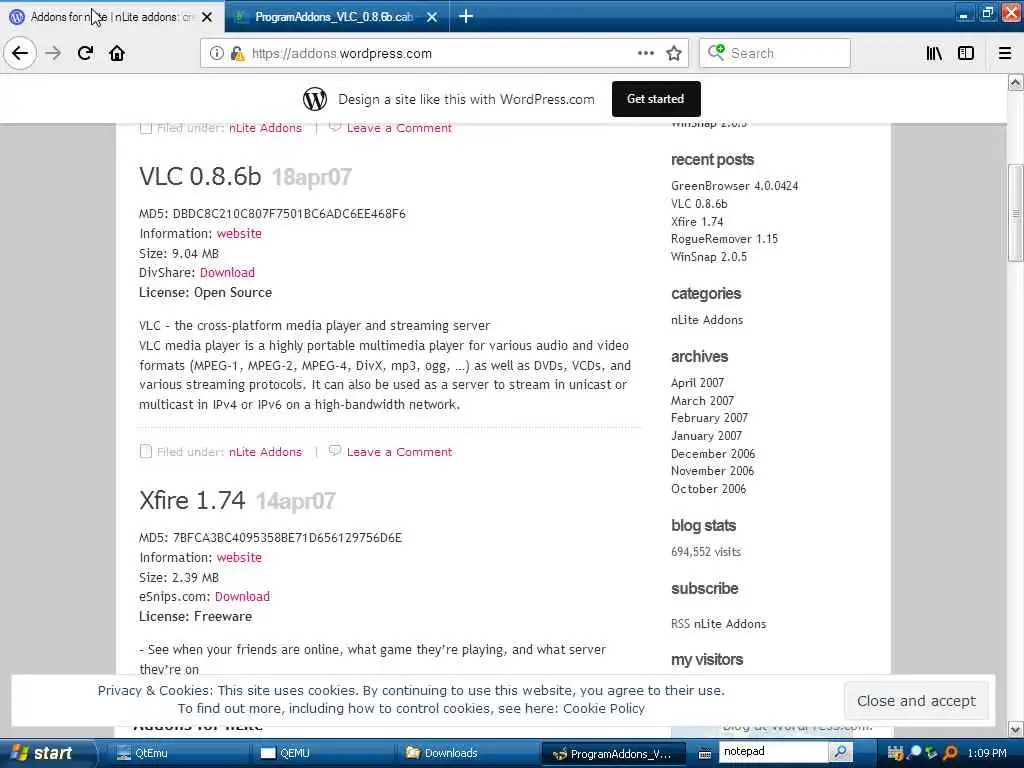1024x768 pixels.
Task: Click Leave a Comment above VLC title
Action: point(399,128)
